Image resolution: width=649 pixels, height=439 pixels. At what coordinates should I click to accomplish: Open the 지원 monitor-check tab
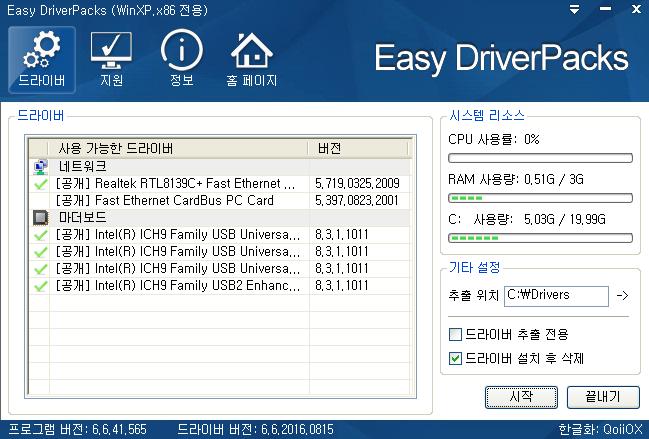(x=111, y=60)
